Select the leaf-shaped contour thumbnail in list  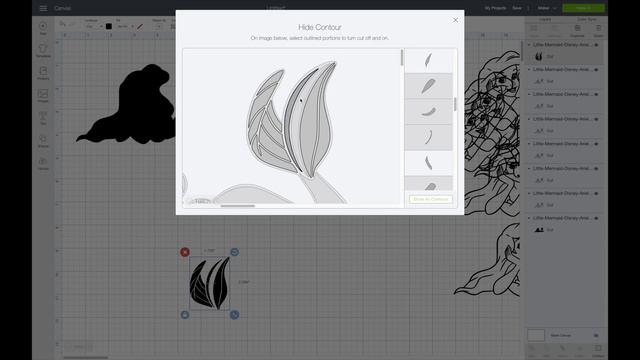pyautogui.click(x=428, y=86)
